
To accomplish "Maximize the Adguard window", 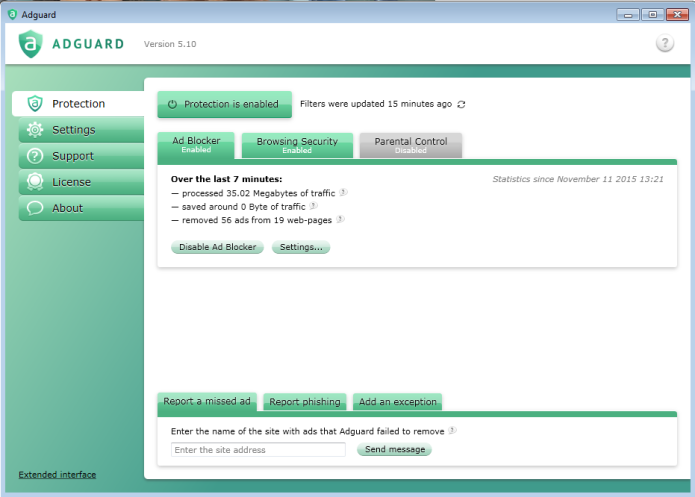I will pos(652,15).
